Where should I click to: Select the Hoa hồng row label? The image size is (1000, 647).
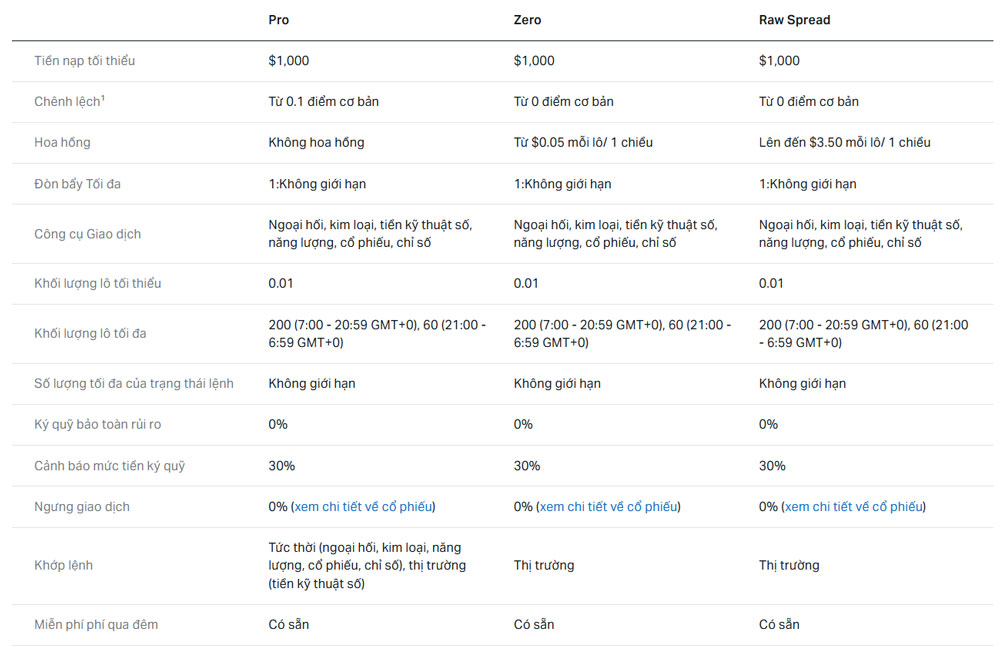pyautogui.click(x=62, y=143)
